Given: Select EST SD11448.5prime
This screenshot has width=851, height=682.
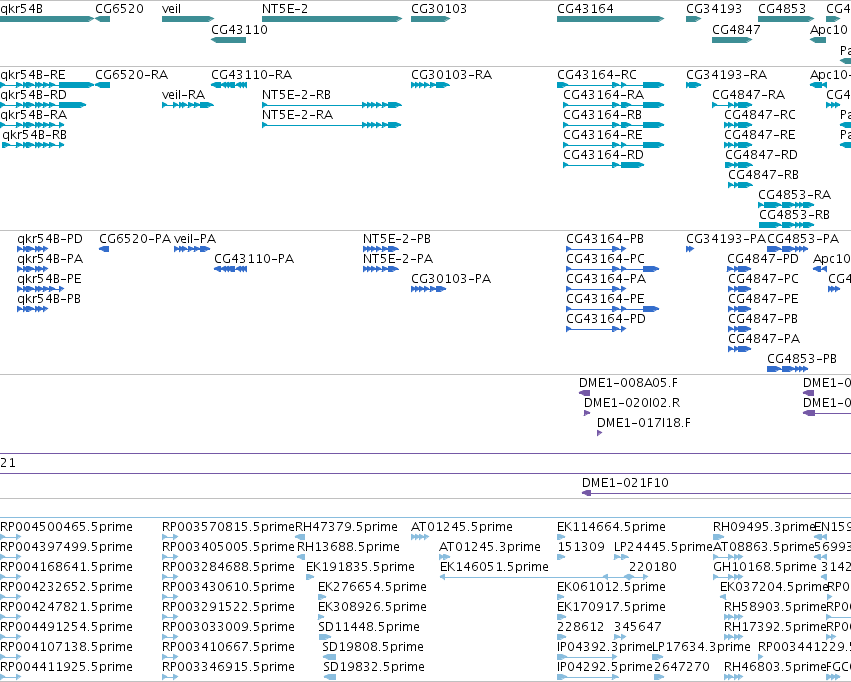Looking at the screenshot, I should click(x=327, y=637).
